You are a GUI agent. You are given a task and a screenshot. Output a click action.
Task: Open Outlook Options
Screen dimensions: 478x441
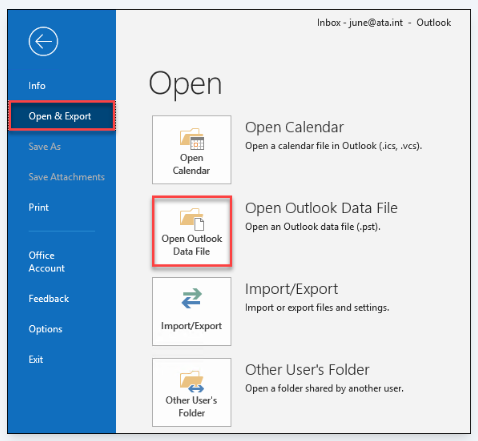coord(45,329)
